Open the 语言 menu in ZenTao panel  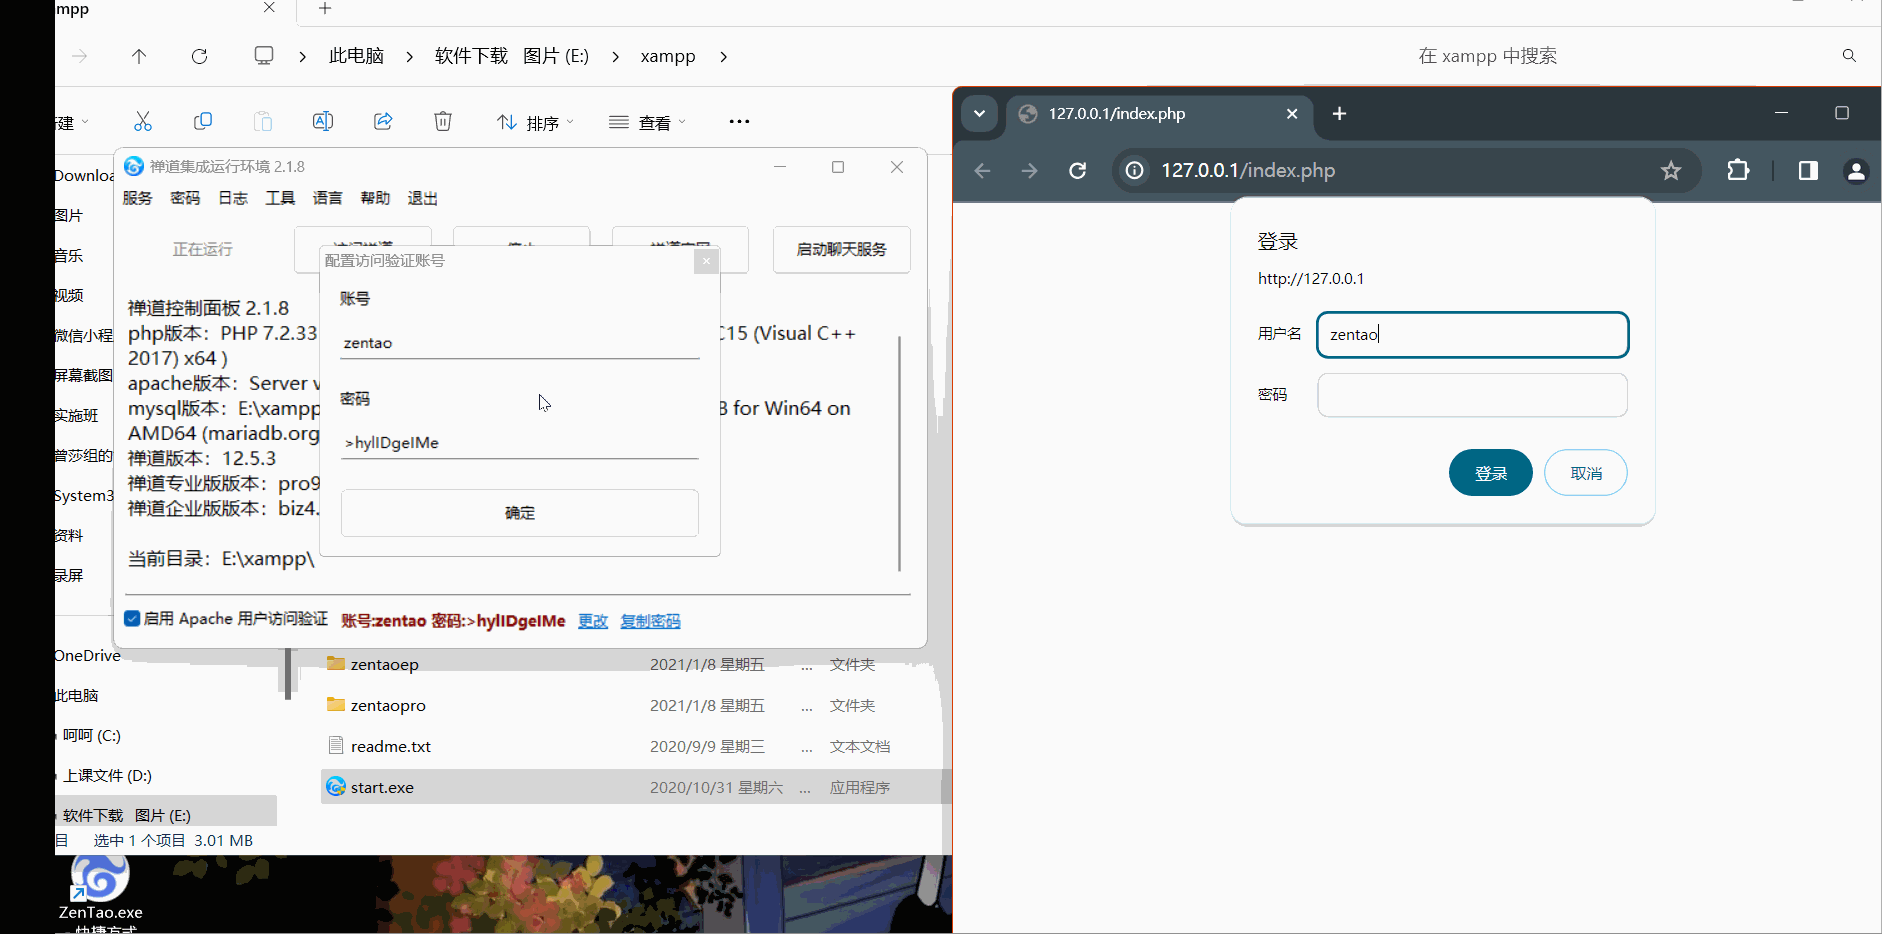pos(328,198)
